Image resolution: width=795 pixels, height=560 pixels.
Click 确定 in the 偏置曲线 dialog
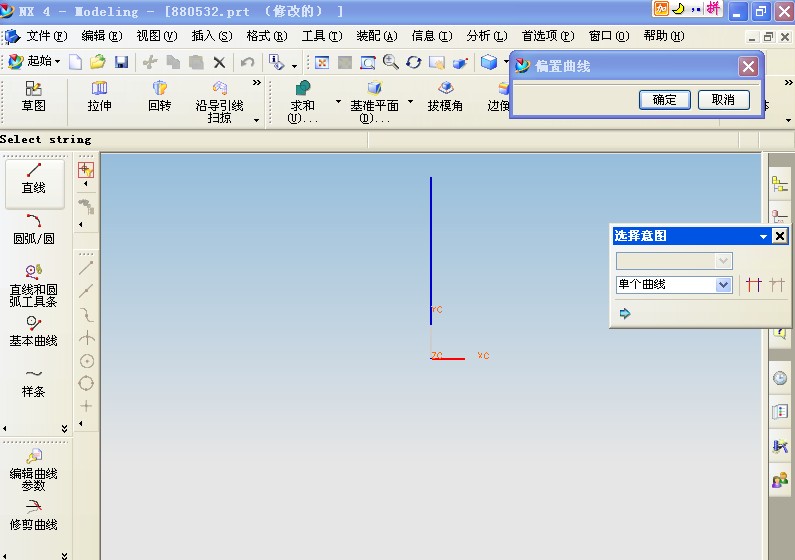tap(665, 100)
